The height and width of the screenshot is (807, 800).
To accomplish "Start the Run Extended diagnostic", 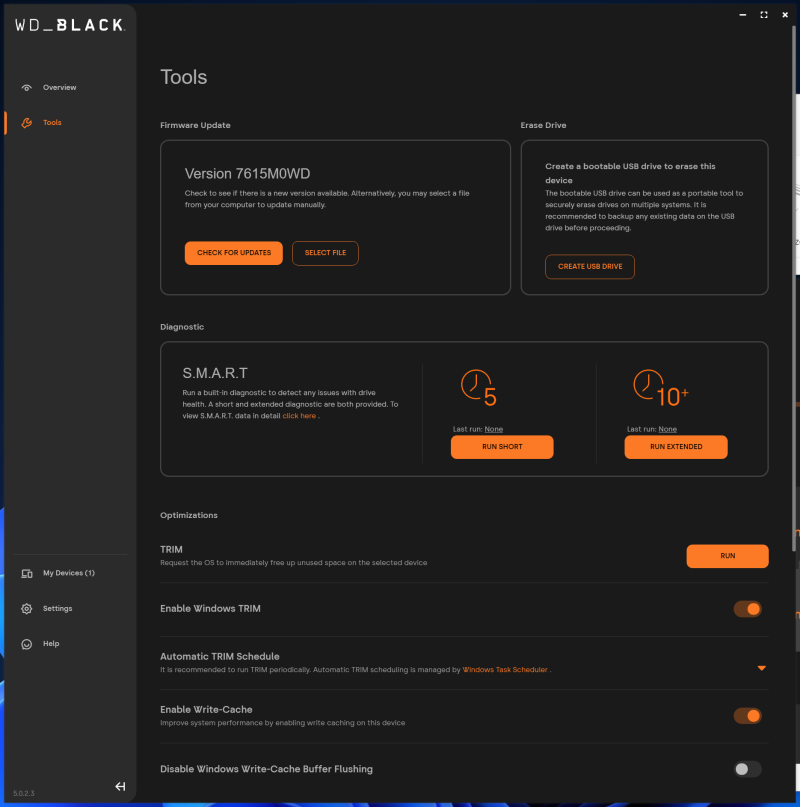I will [676, 447].
